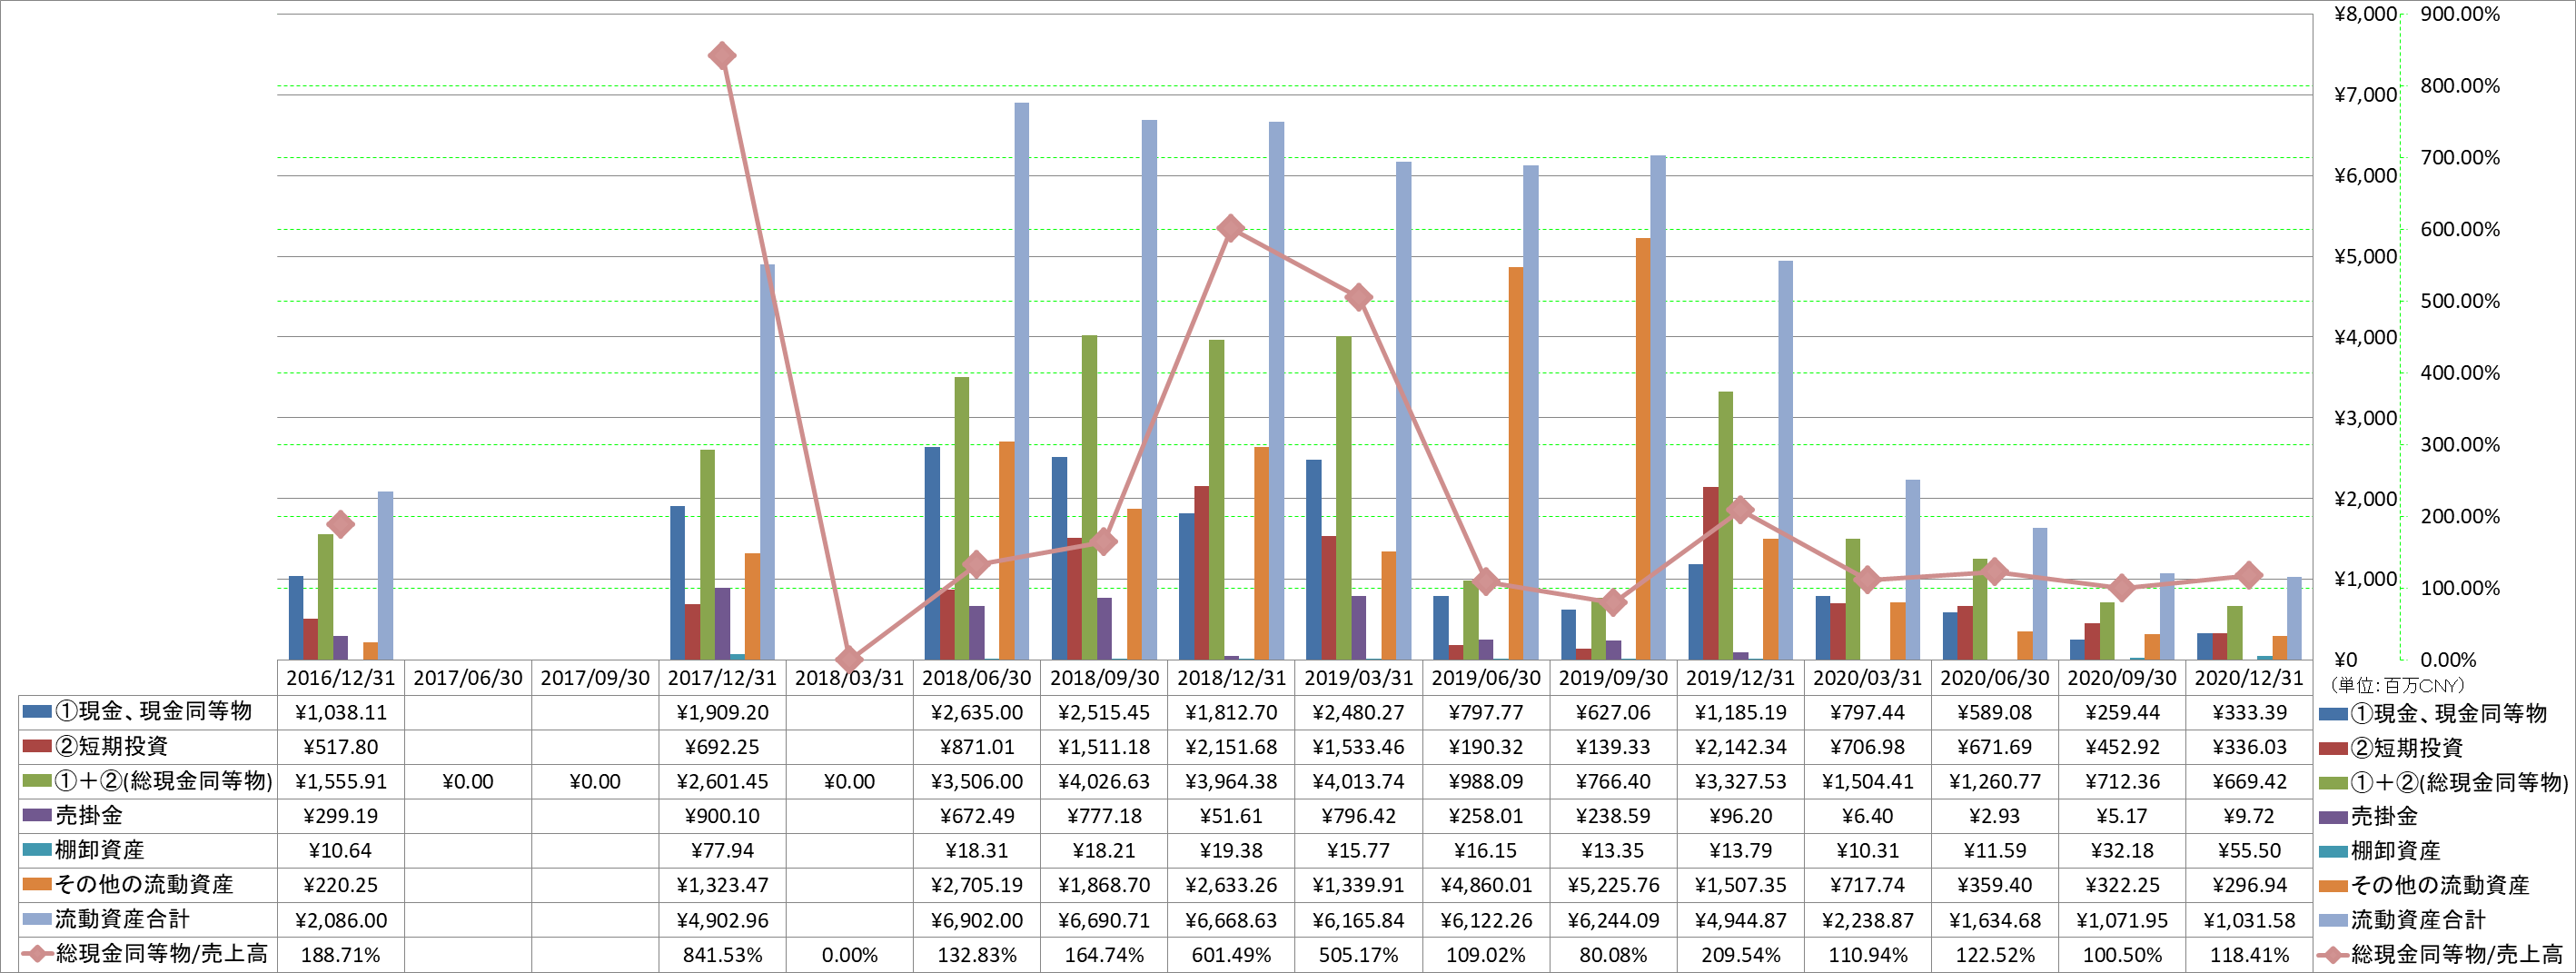This screenshot has width=2576, height=973.
Task: Click cell value ¥1,909.20
Action: (721, 713)
